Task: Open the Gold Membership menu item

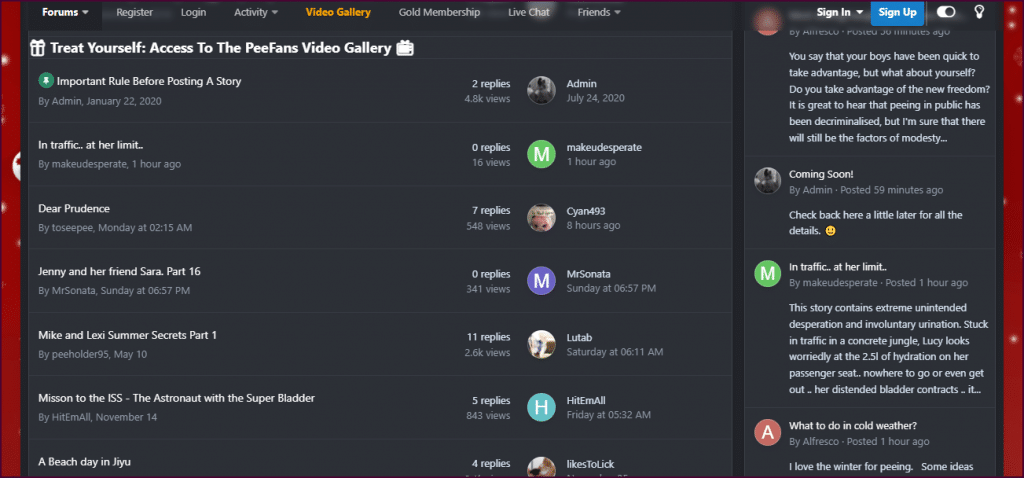Action: pyautogui.click(x=440, y=12)
